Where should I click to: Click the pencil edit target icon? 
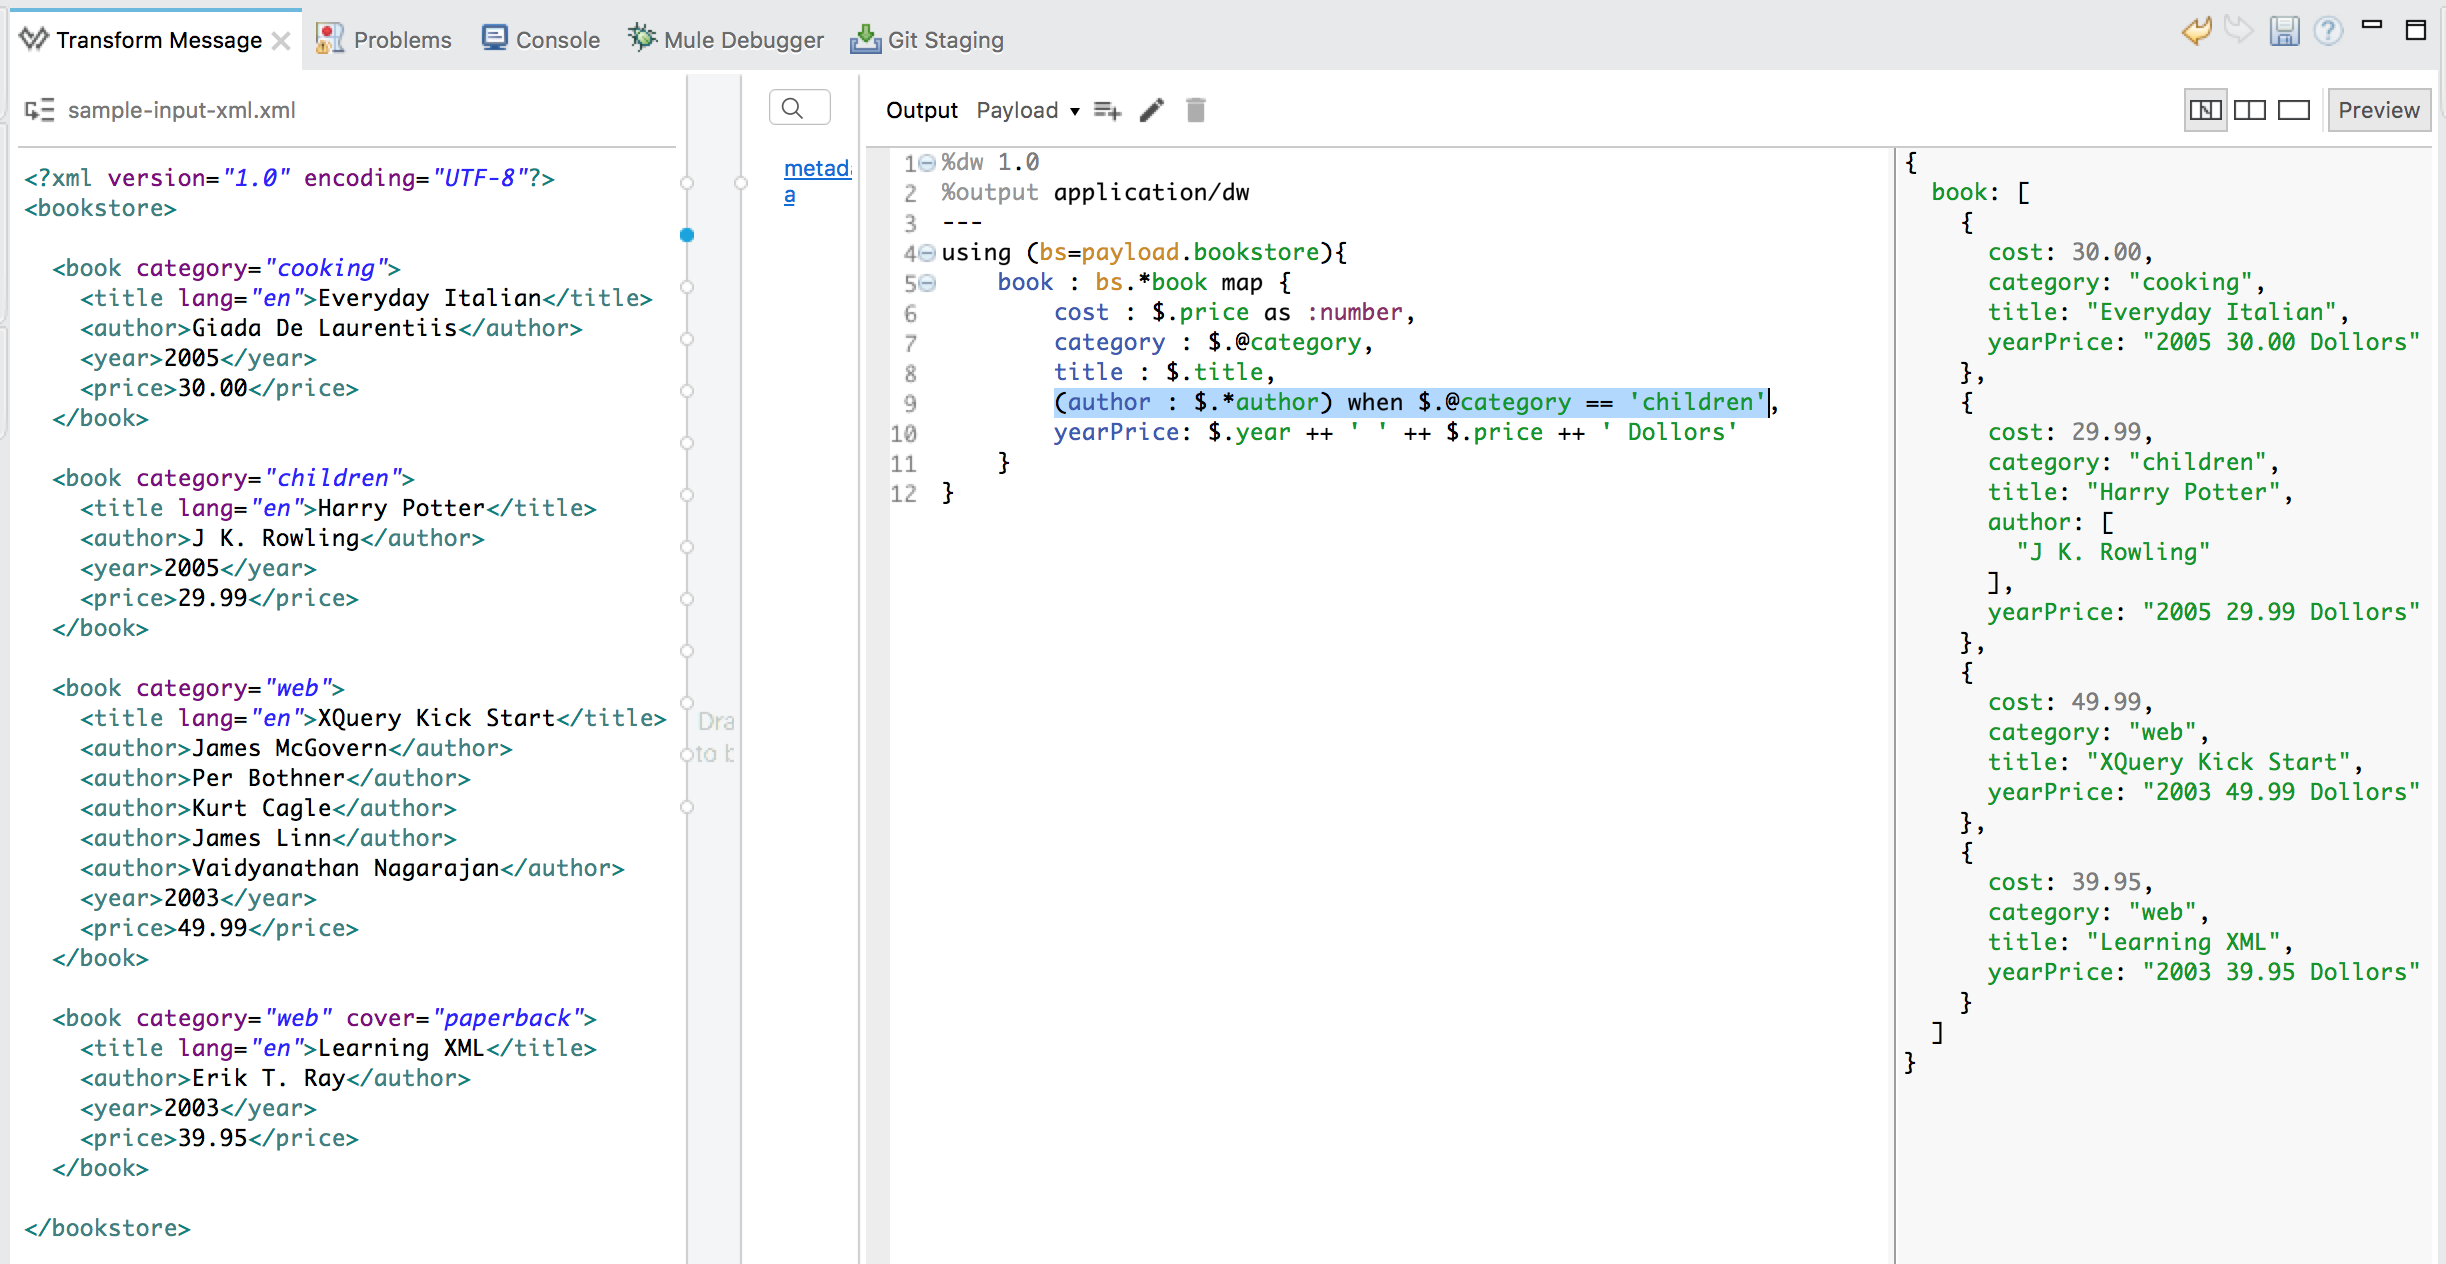(1152, 110)
